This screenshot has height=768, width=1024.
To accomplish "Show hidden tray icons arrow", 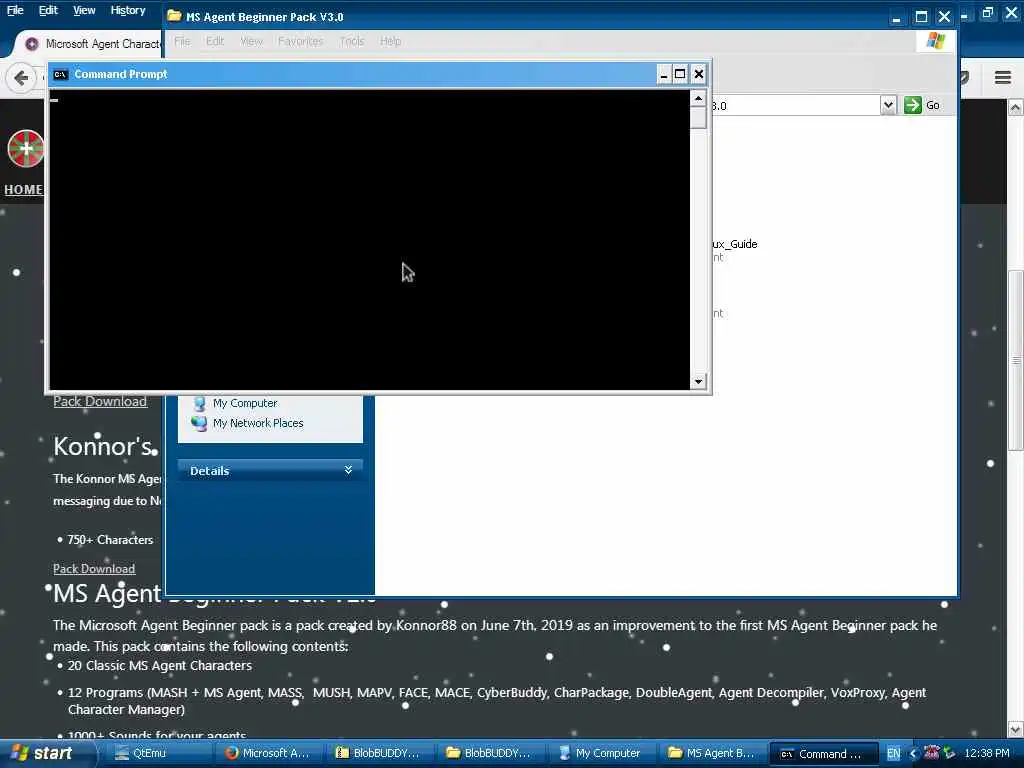I will click(913, 754).
